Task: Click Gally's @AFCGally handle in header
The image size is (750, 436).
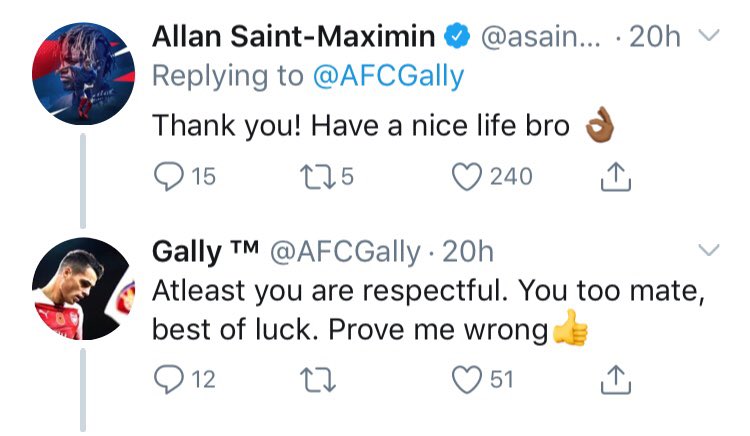Action: (x=345, y=252)
